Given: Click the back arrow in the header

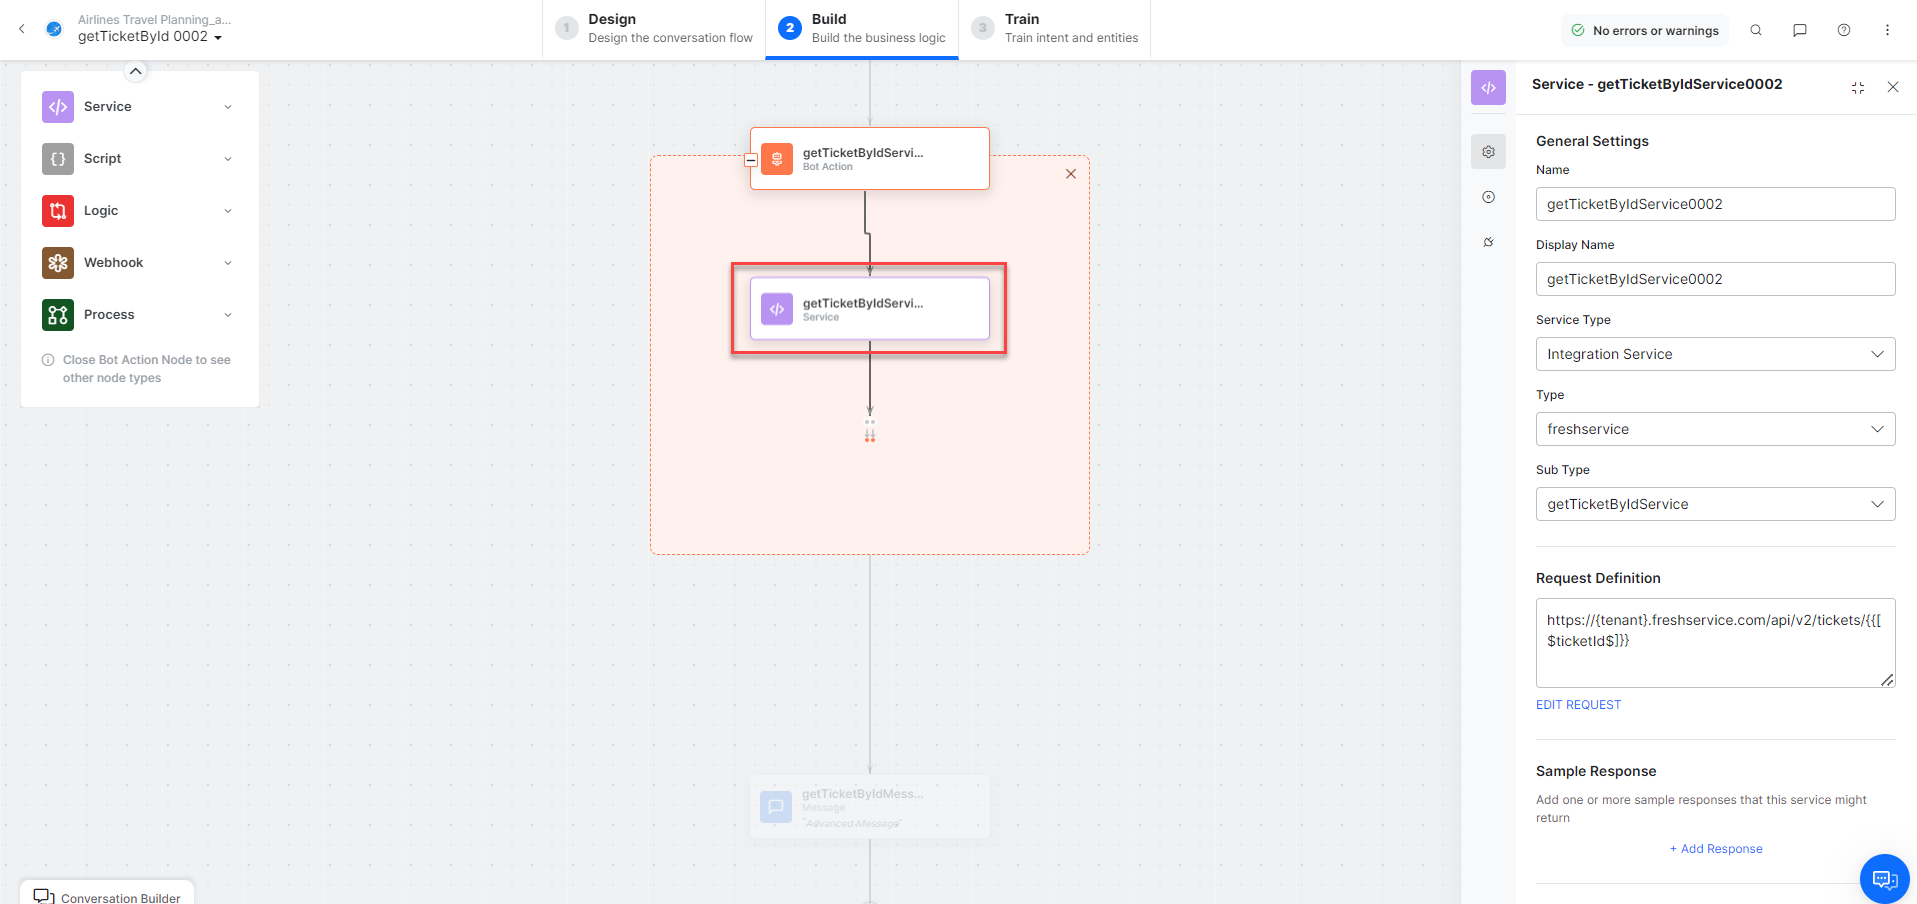Looking at the screenshot, I should [22, 29].
